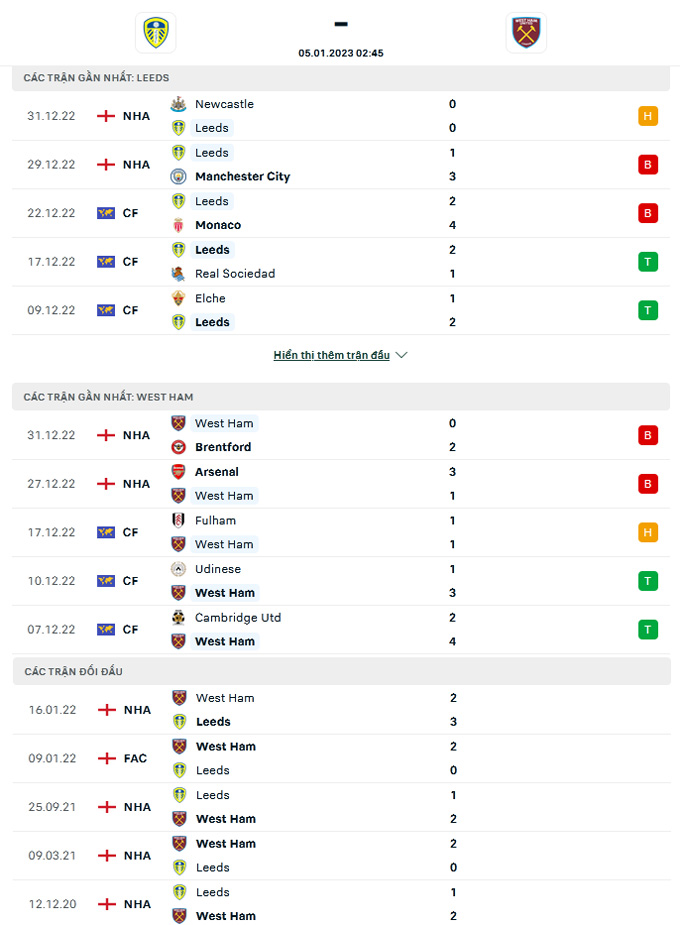The width and height of the screenshot is (680, 925).
Task: Open the Elche team link
Action: point(210,298)
